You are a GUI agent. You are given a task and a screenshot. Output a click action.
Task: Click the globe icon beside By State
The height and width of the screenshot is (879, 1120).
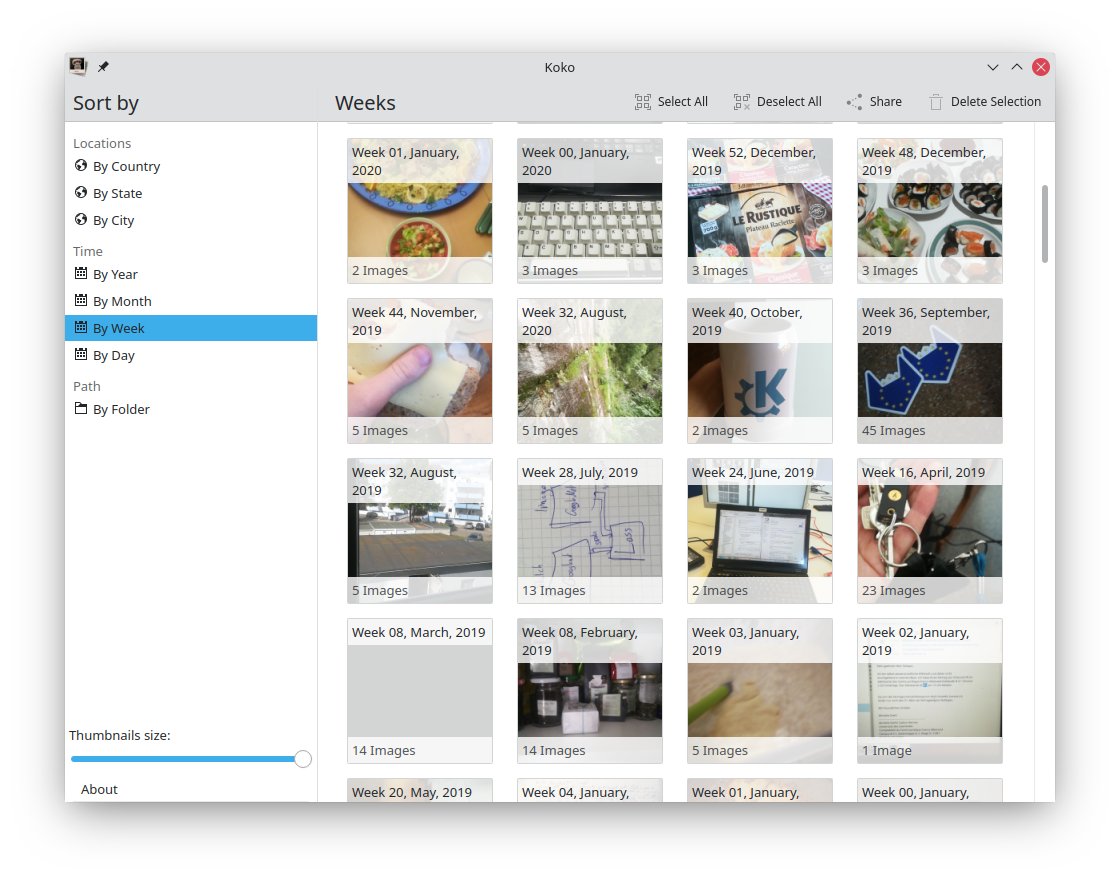tap(81, 193)
